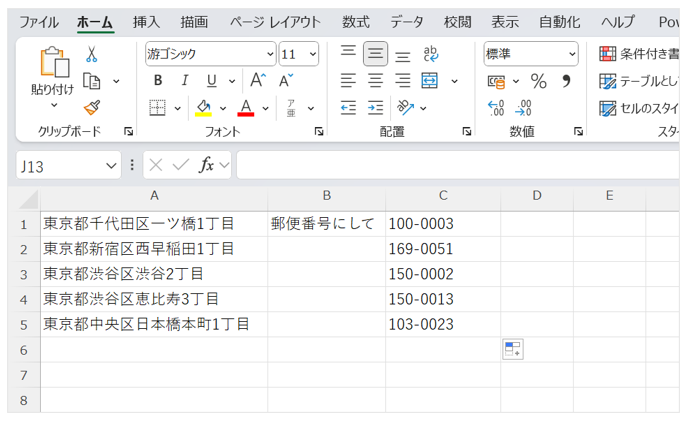Apply red font color
Image resolution: width=688 pixels, height=425 pixels.
246,108
